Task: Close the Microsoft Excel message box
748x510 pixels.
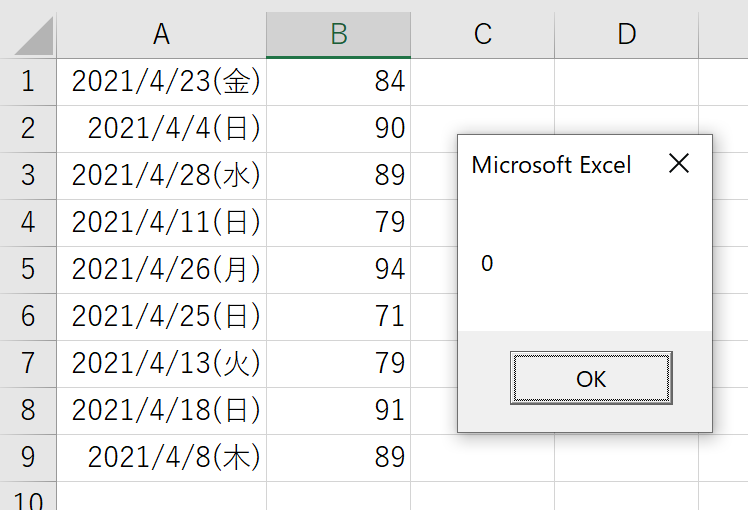Action: point(678,164)
